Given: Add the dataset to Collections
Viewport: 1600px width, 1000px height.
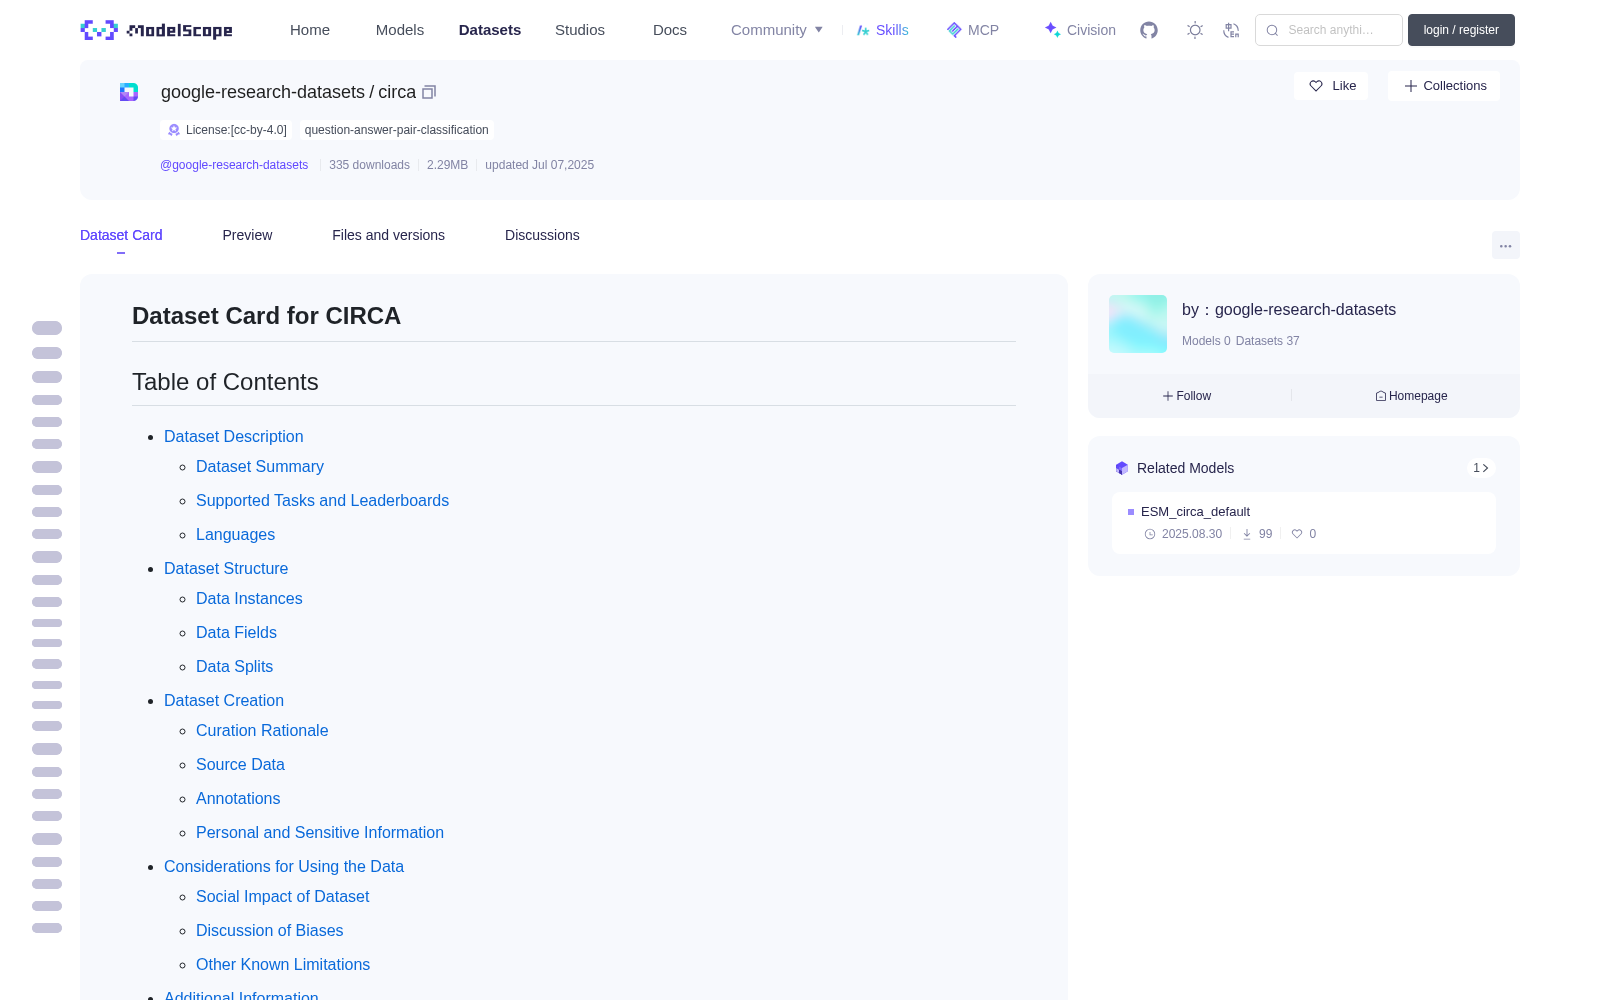Looking at the screenshot, I should tap(1444, 86).
